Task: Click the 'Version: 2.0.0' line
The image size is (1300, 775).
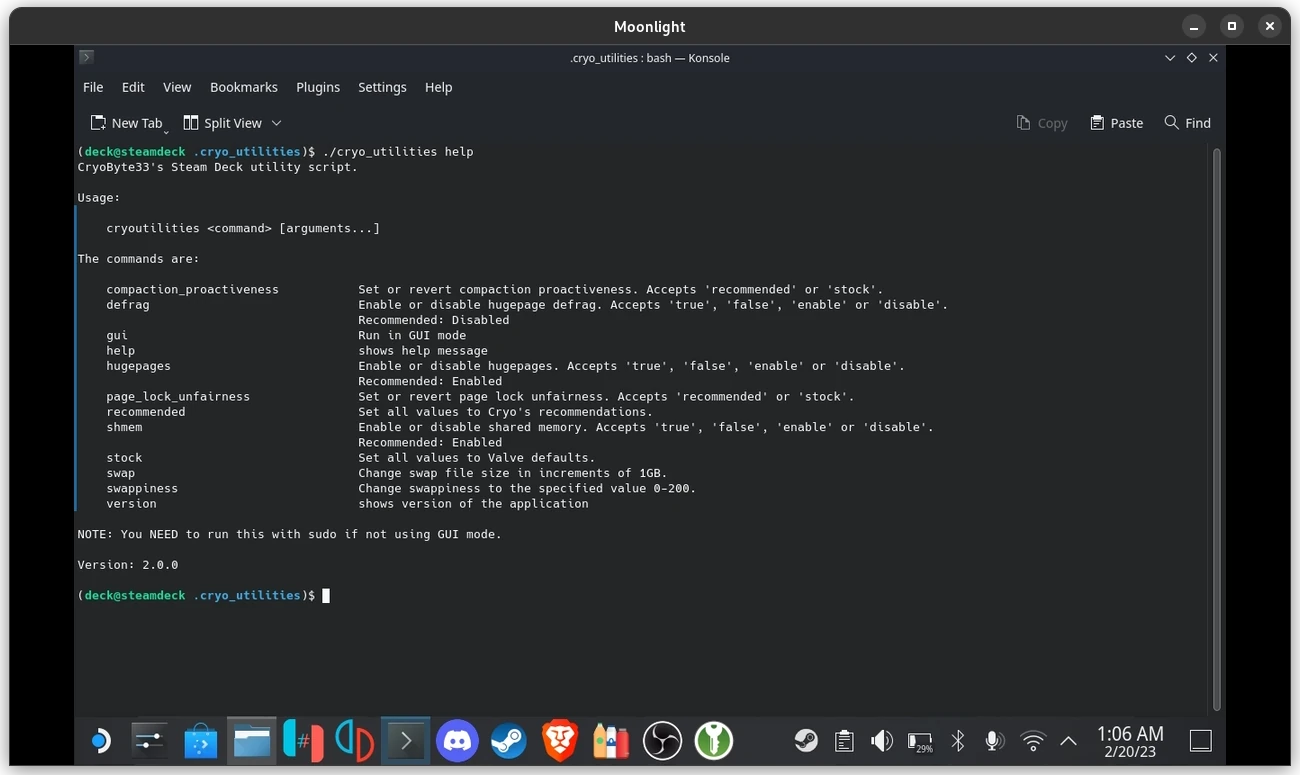Action: [128, 565]
